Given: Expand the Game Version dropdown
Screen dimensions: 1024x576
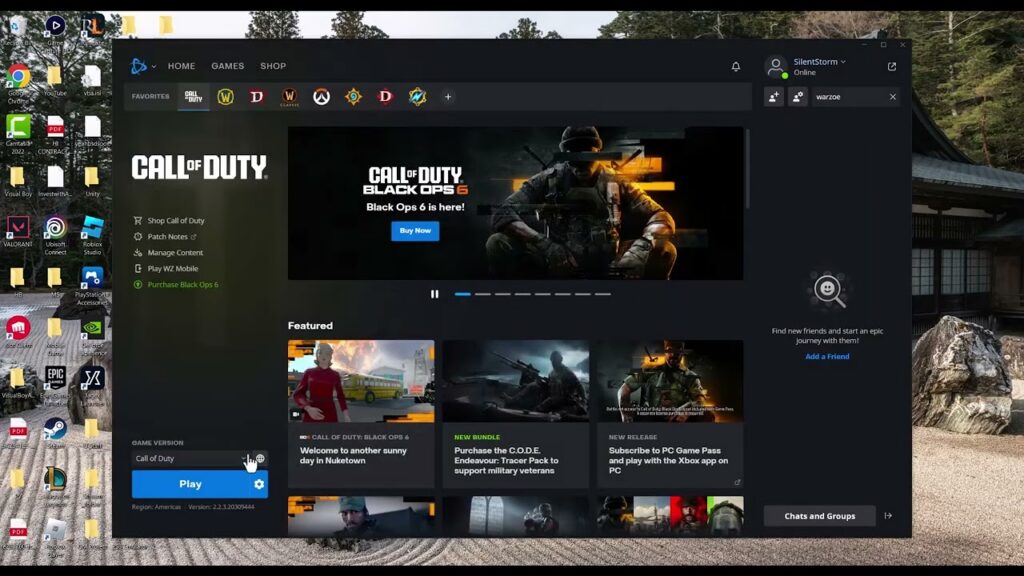Looking at the screenshot, I should click(191, 458).
